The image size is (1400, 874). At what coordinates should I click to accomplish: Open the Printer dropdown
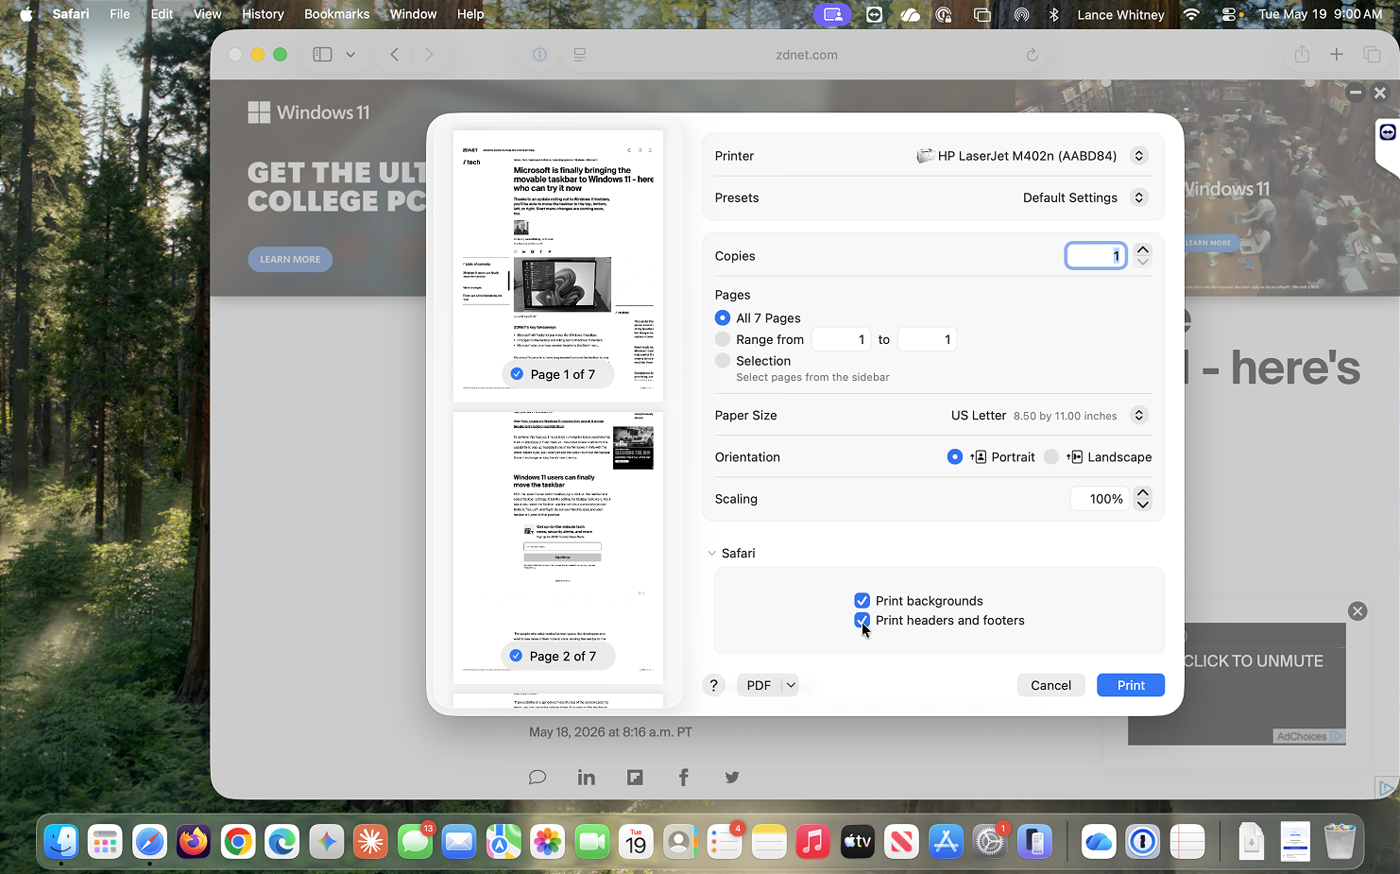[1138, 156]
